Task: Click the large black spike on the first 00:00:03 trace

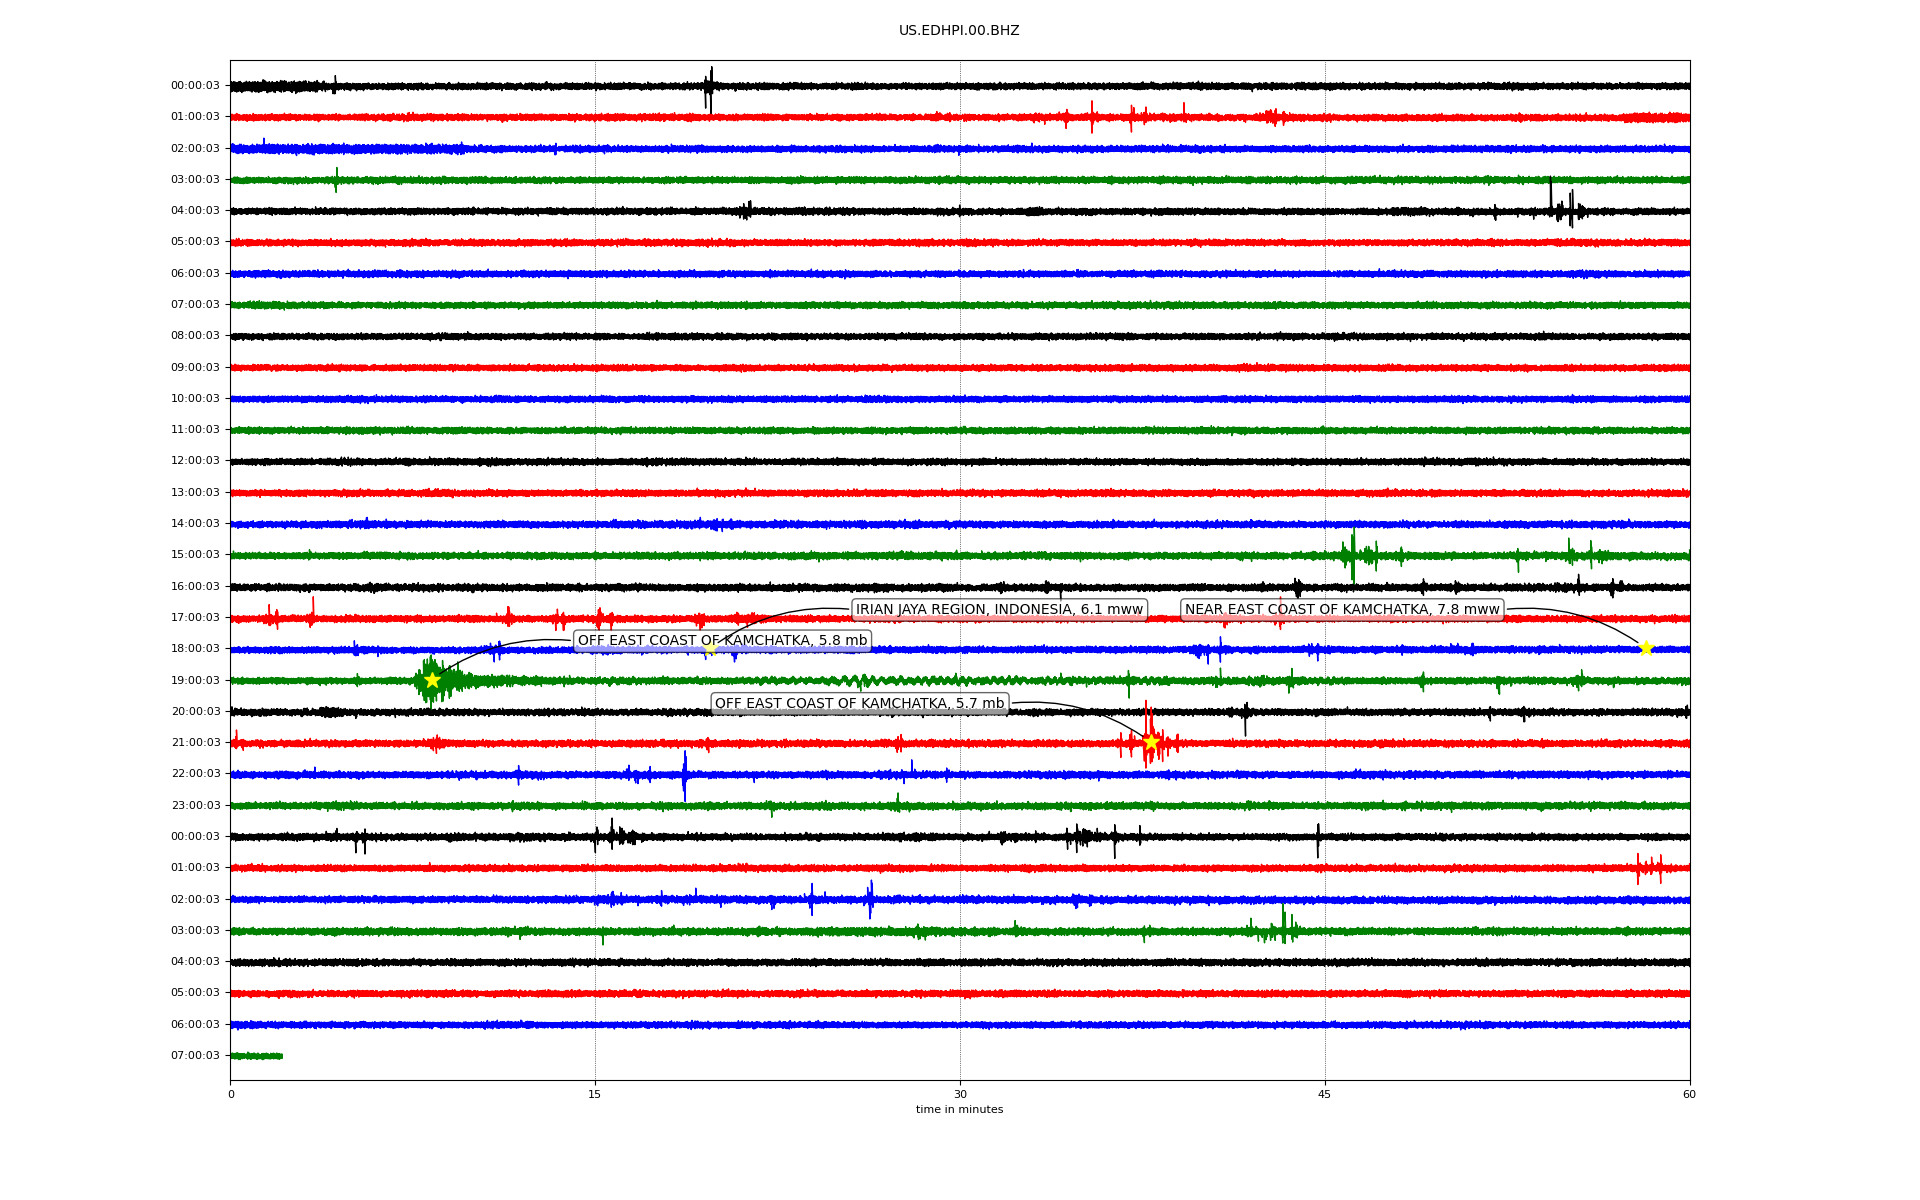Action: tap(710, 88)
